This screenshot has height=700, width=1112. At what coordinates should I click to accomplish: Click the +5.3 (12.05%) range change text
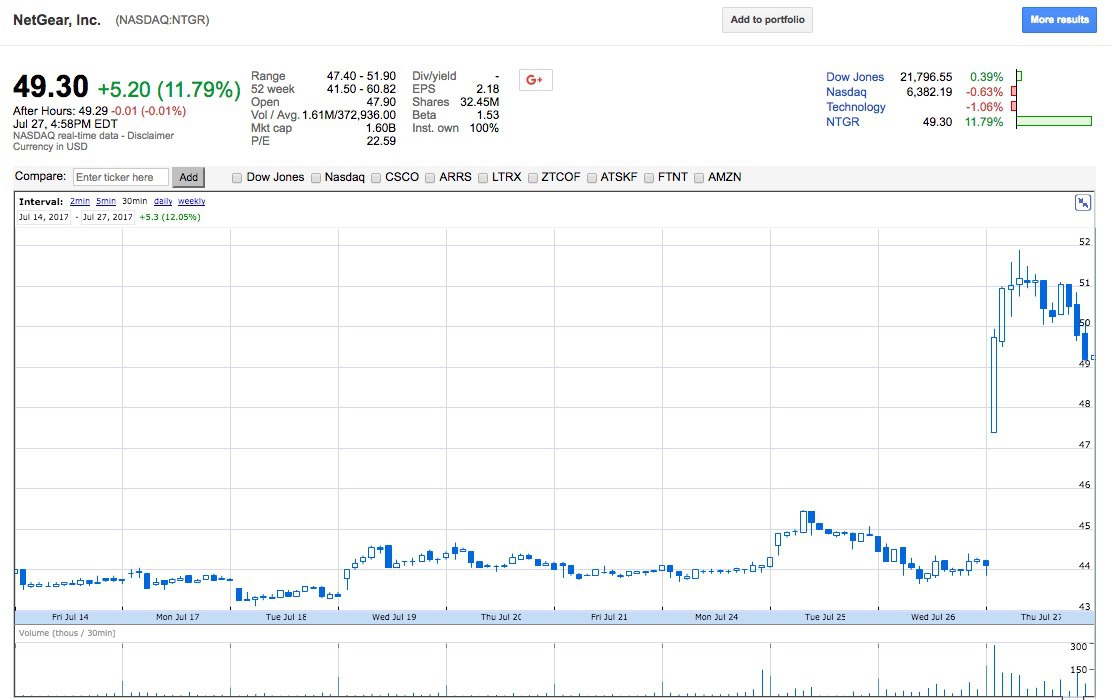169,217
